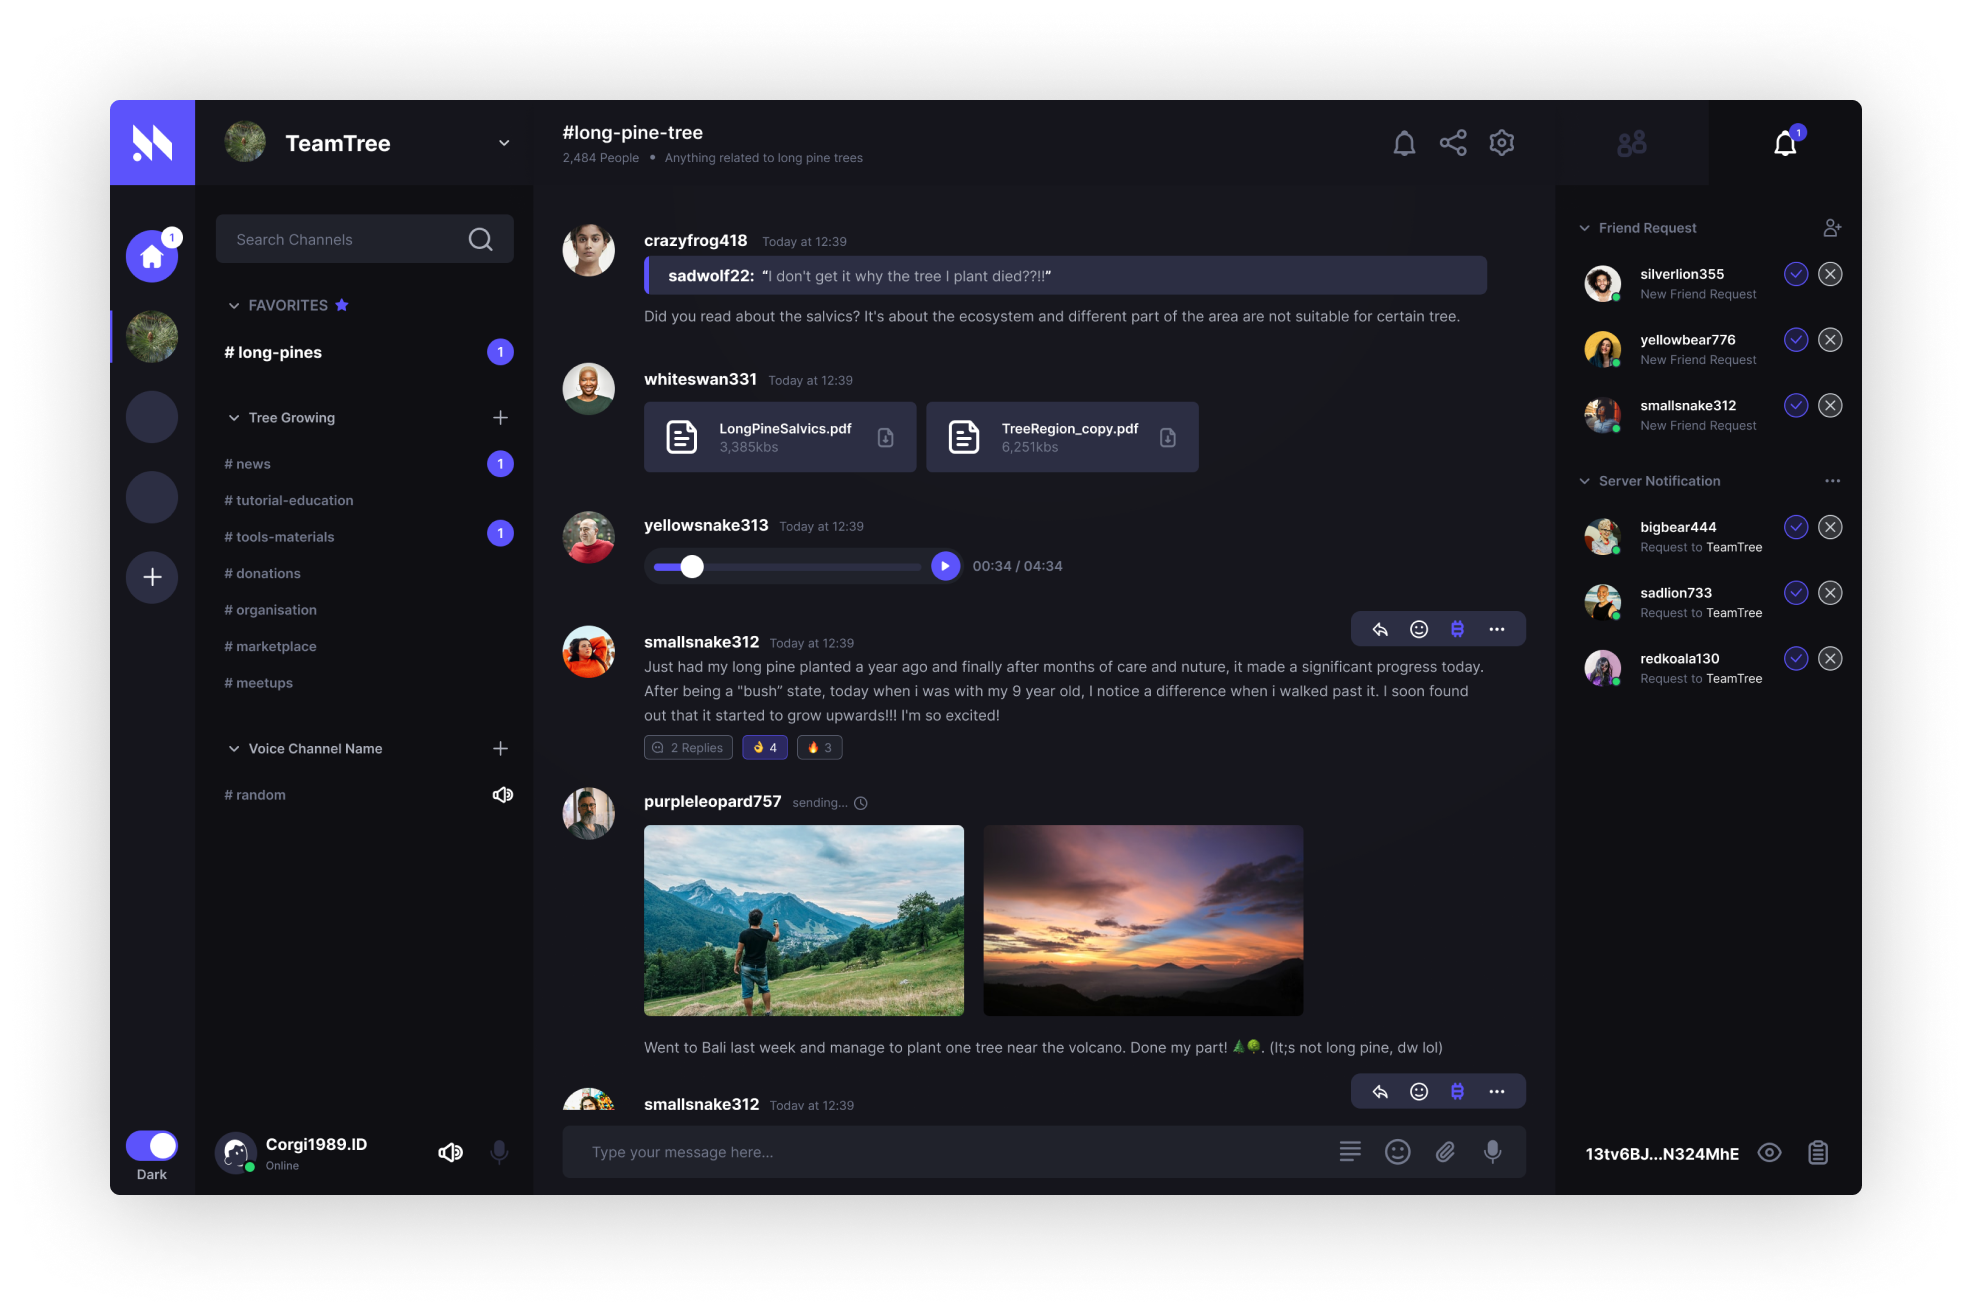The width and height of the screenshot is (1972, 1315).
Task: Open the channel share icon
Action: (1452, 143)
